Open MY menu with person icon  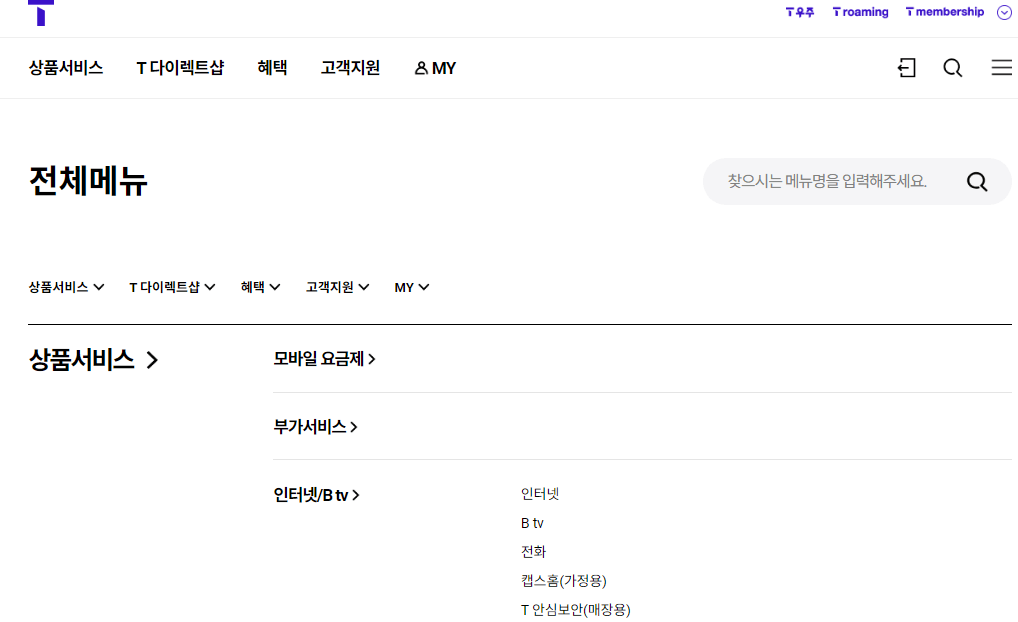pos(435,68)
